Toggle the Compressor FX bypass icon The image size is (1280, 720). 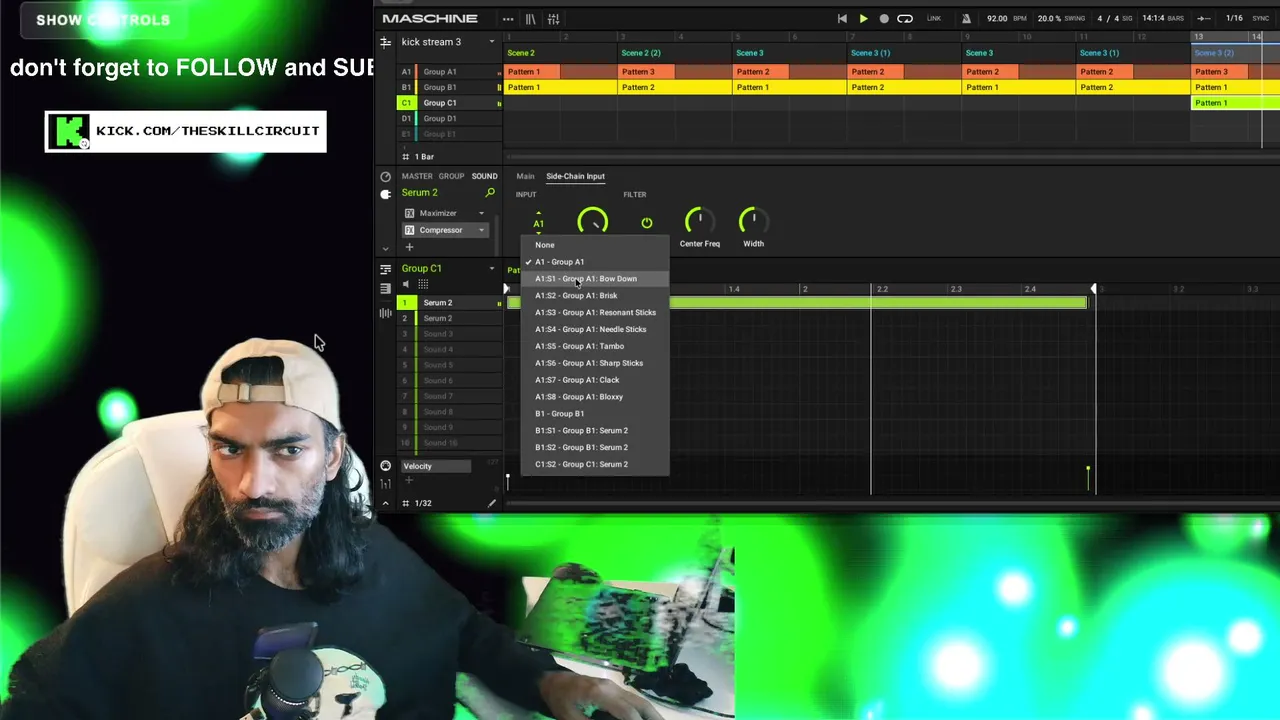[x=410, y=230]
